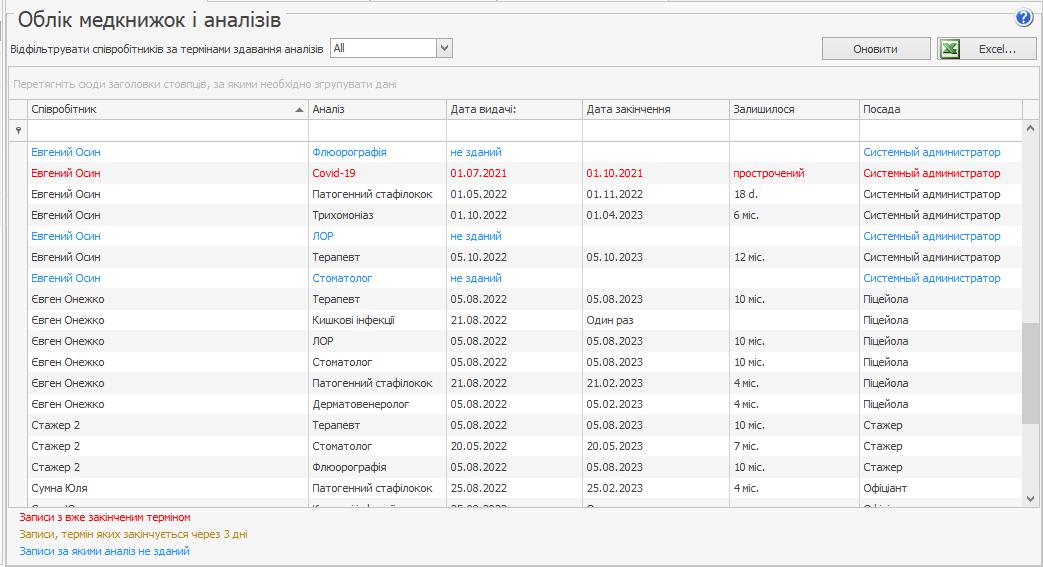This screenshot has width=1043, height=567.
Task: Click the Залишилося column header
Action: (x=793, y=110)
